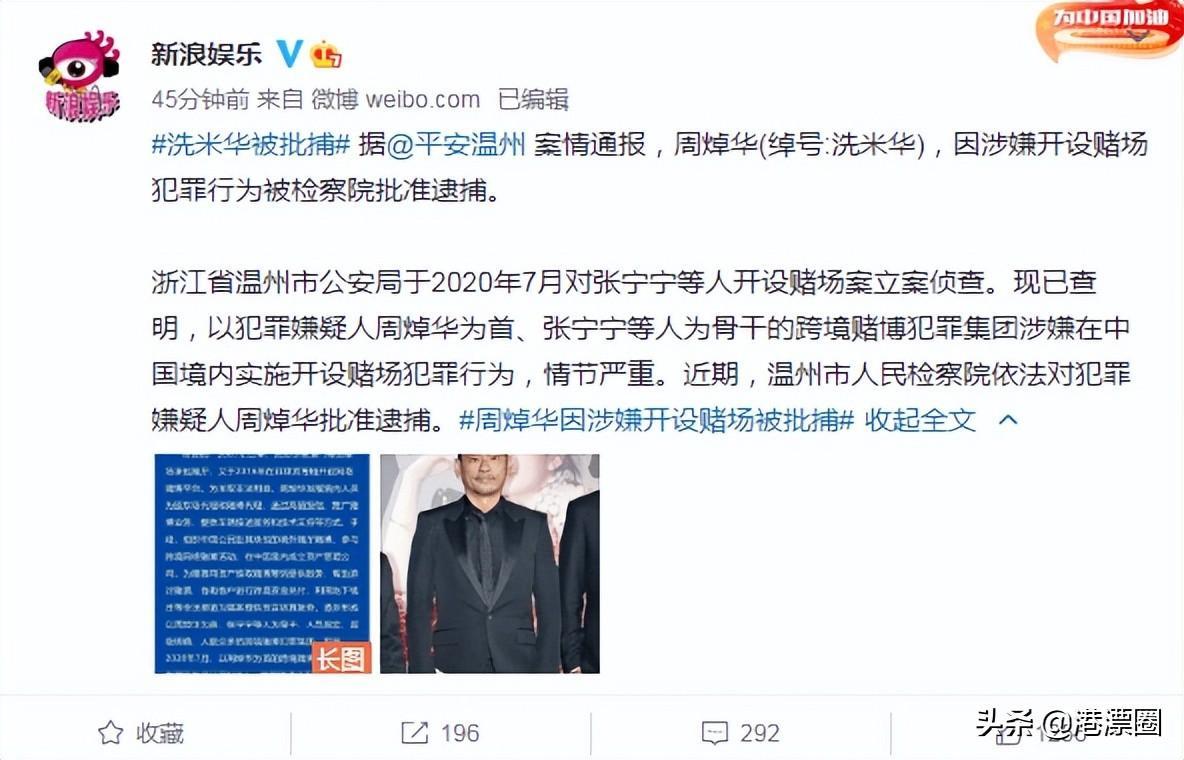
Task: Click the repost share icon
Action: pos(414,732)
